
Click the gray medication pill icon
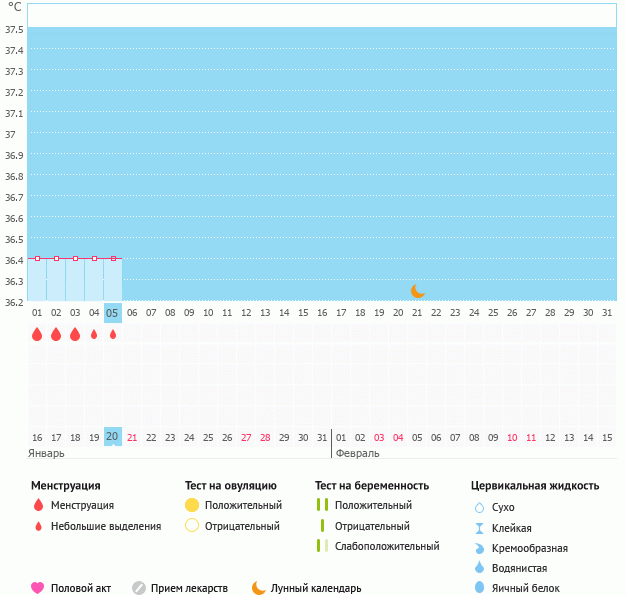[139, 588]
